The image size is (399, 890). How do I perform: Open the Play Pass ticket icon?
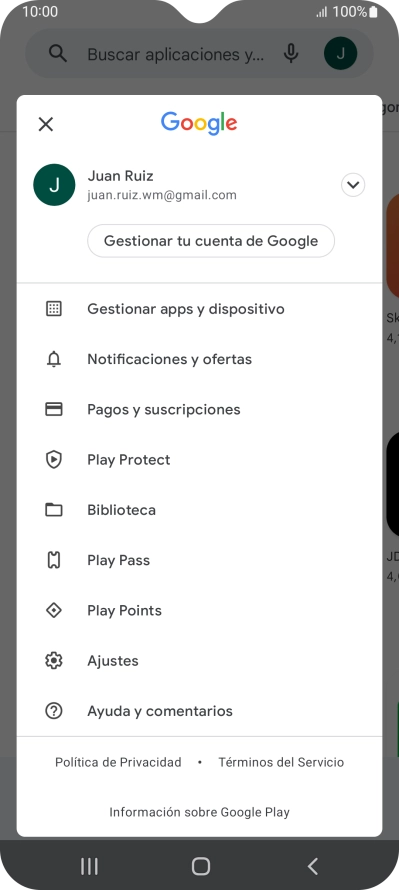54,560
